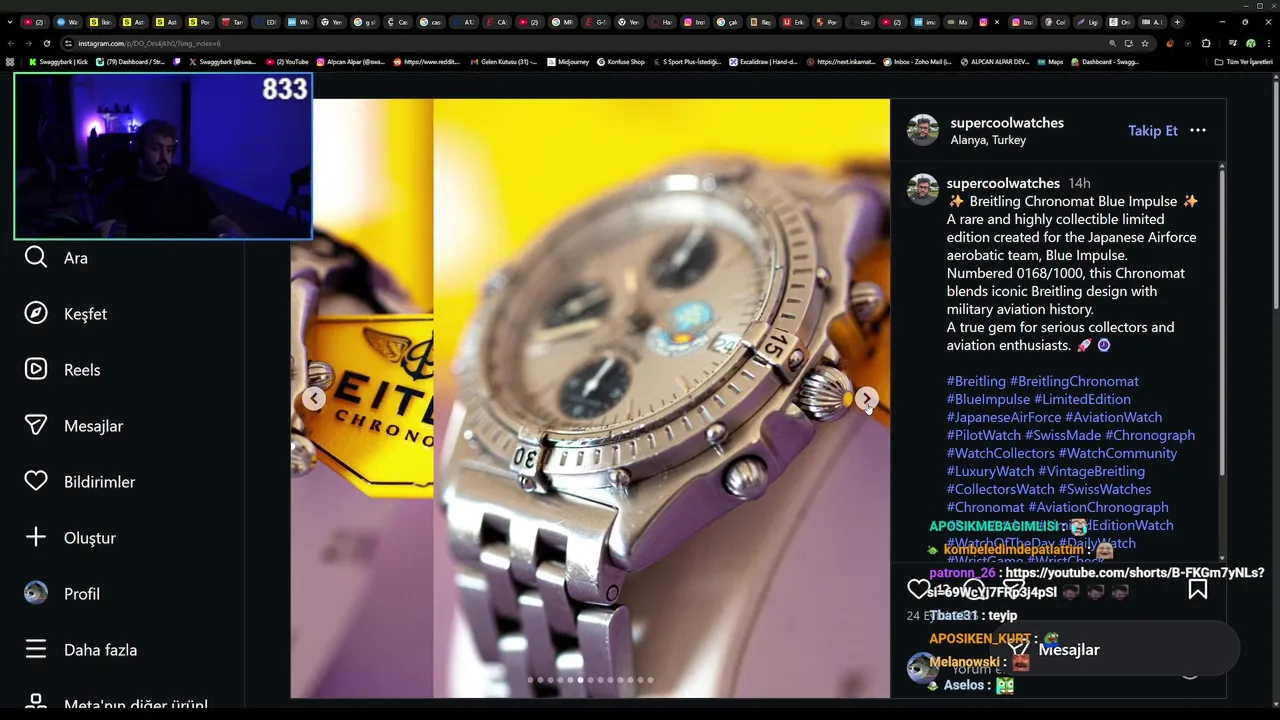The height and width of the screenshot is (720, 1280).
Task: Open Excalidraw bookmark
Action: pos(764,62)
